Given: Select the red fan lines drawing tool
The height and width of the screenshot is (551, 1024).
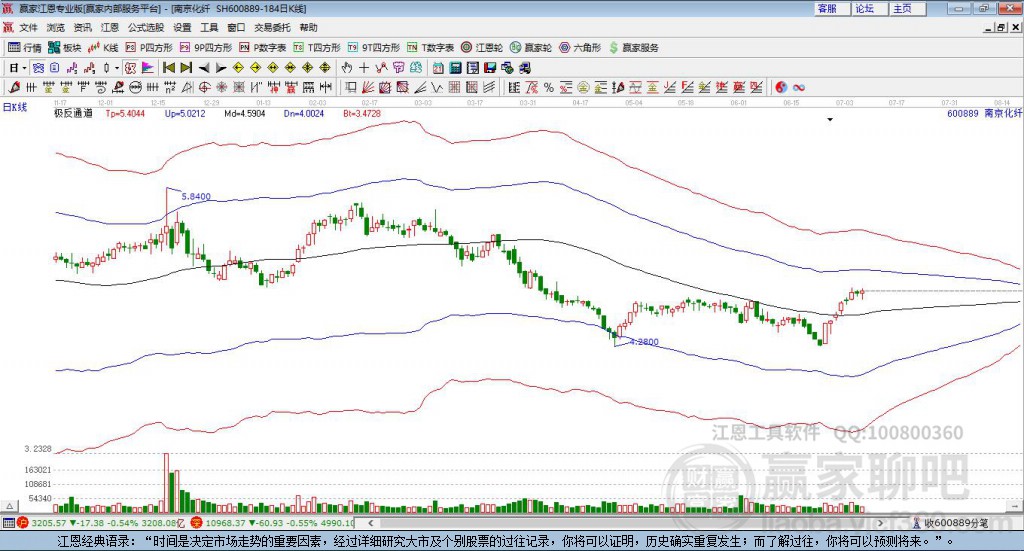Looking at the screenshot, I should point(367,87).
